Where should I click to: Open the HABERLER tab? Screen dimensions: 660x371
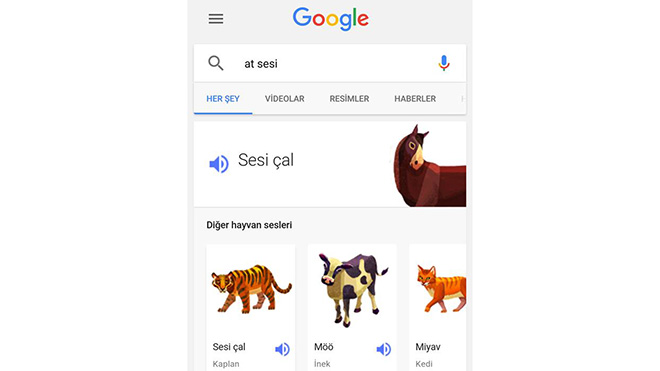pyautogui.click(x=415, y=99)
